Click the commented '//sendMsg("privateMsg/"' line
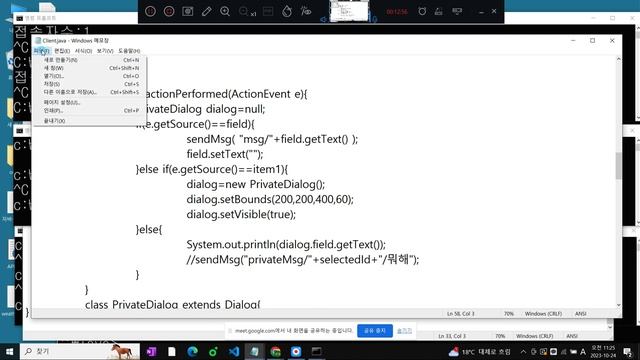 [302, 260]
